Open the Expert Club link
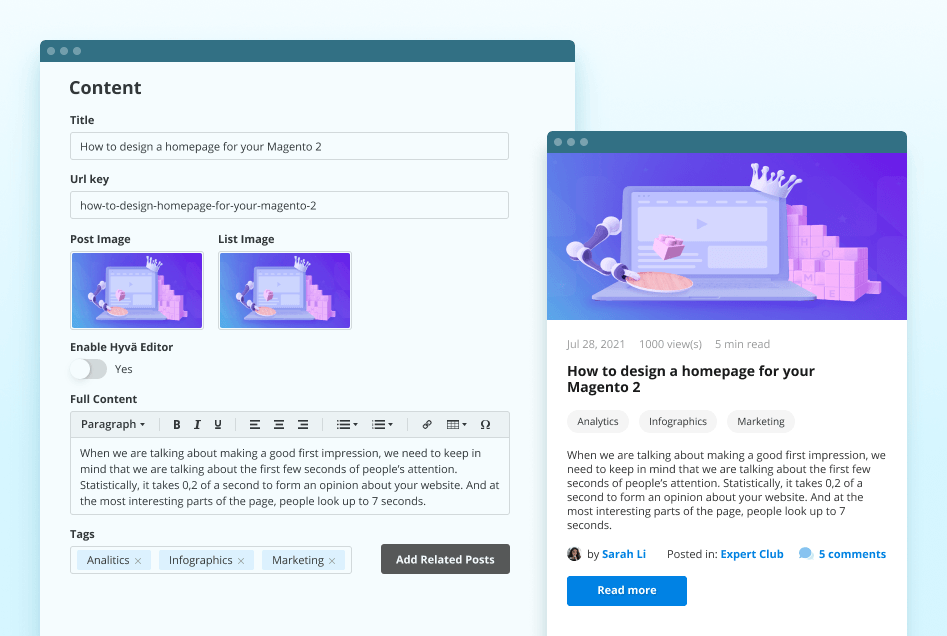The width and height of the screenshot is (947, 636). coord(752,553)
